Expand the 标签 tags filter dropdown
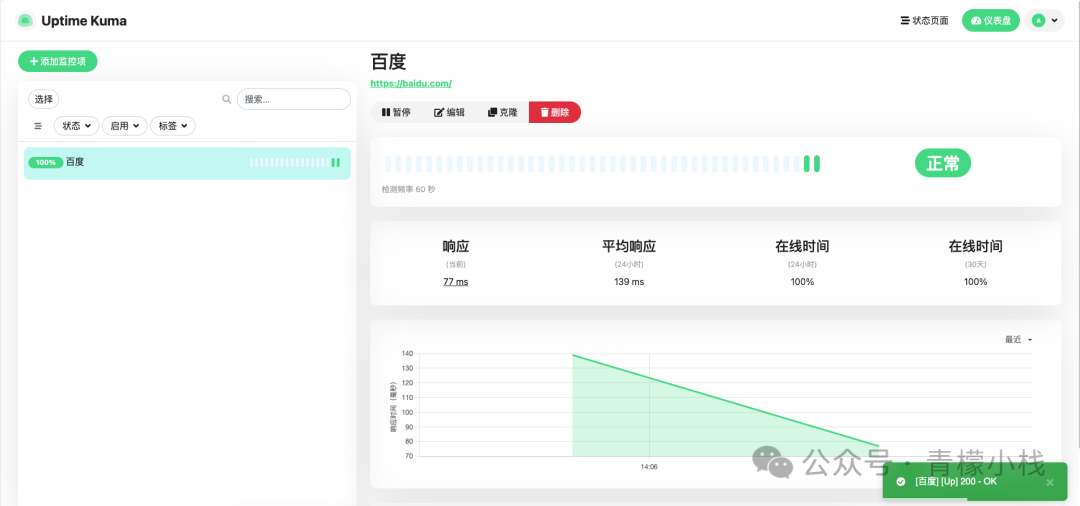 click(173, 126)
